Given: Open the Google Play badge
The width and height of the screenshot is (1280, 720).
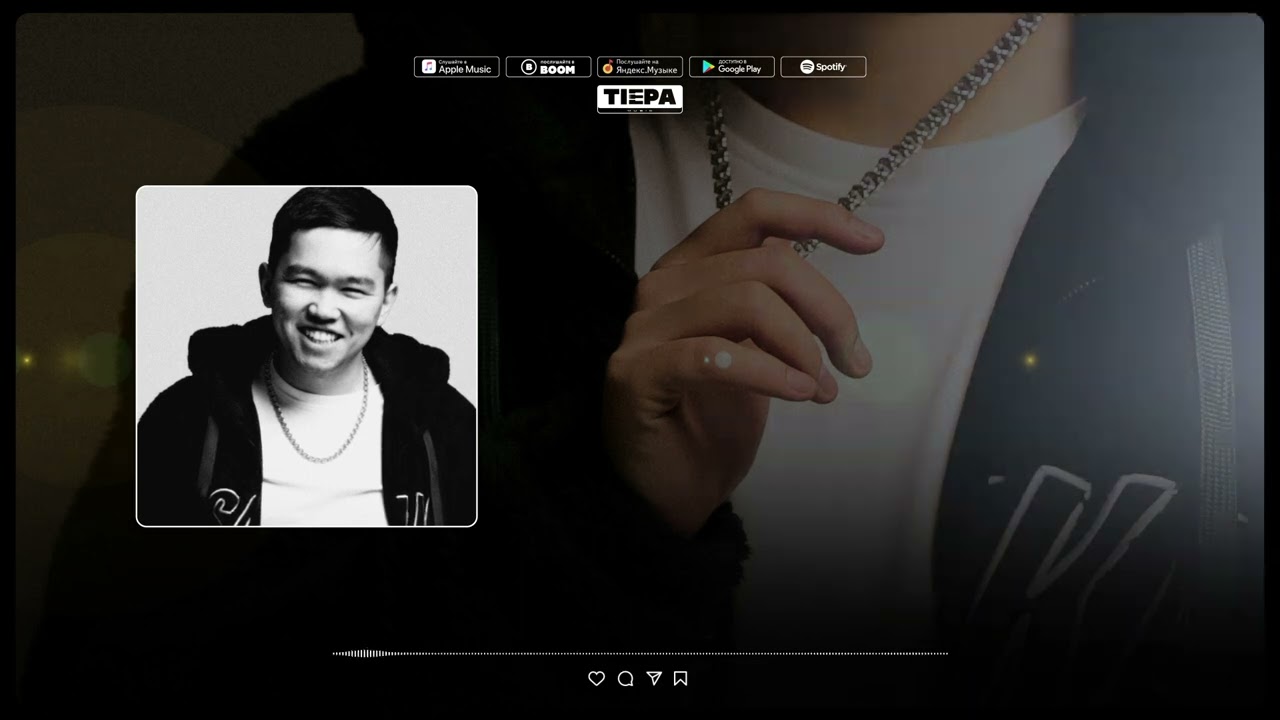Looking at the screenshot, I should [x=732, y=67].
